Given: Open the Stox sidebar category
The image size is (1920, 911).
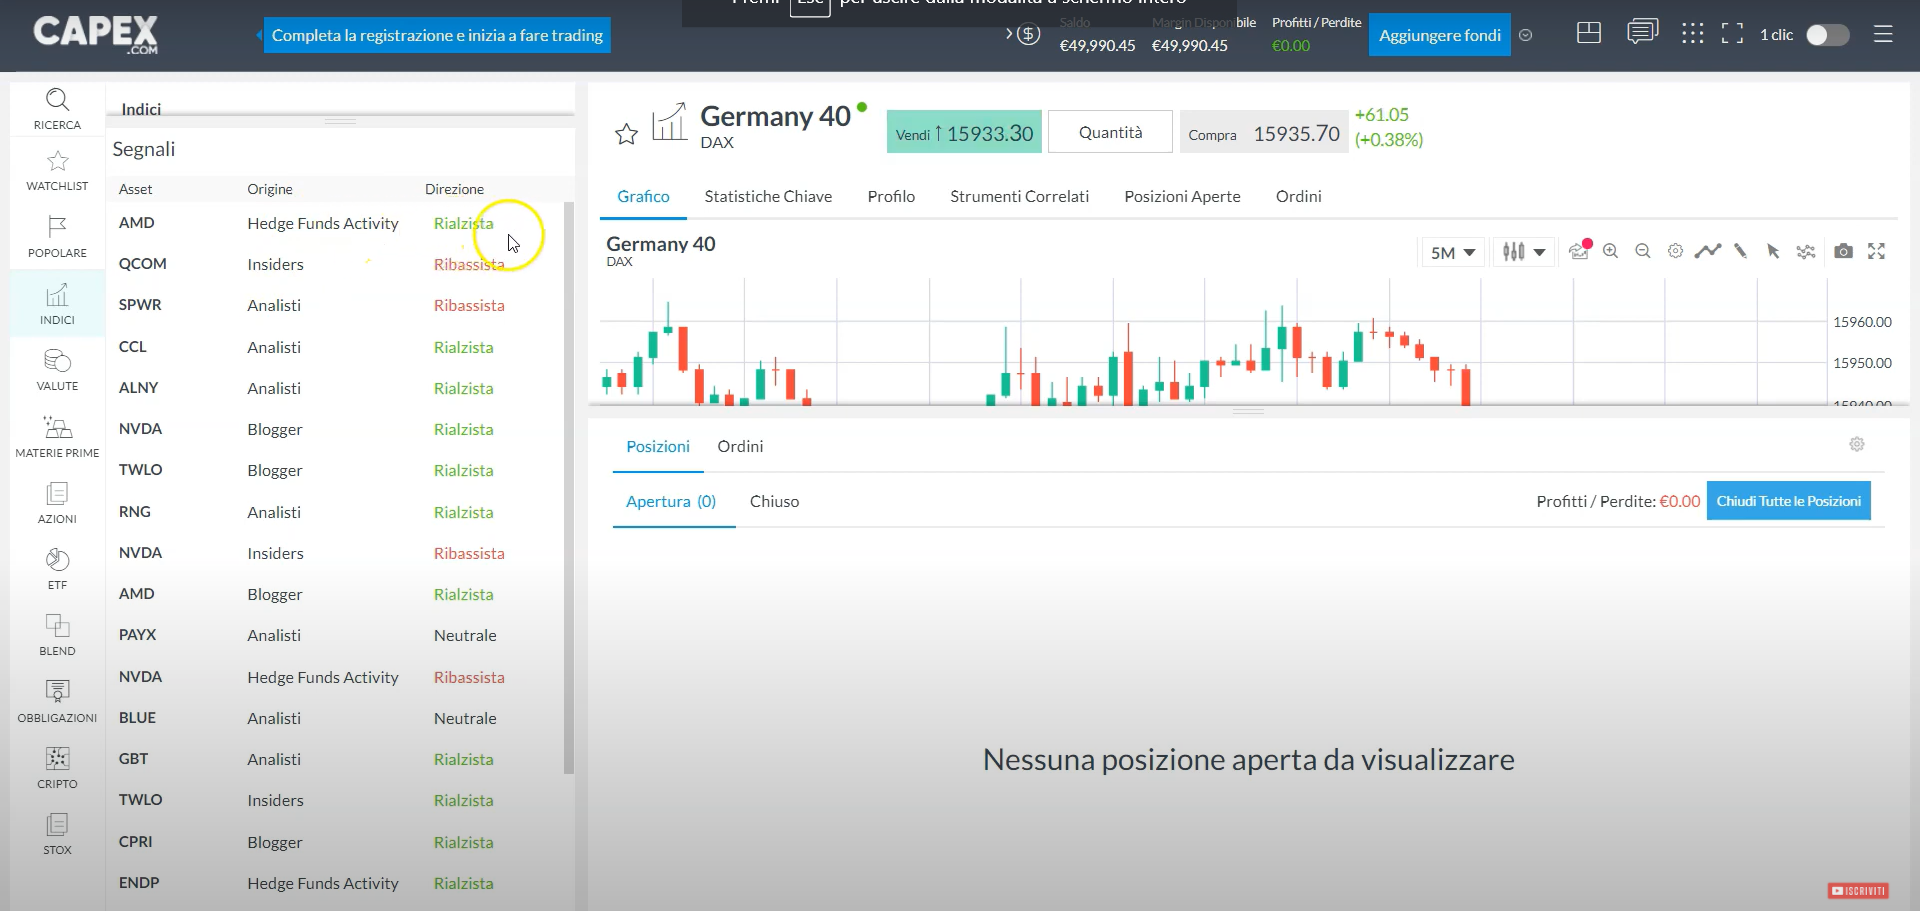Looking at the screenshot, I should 57,834.
